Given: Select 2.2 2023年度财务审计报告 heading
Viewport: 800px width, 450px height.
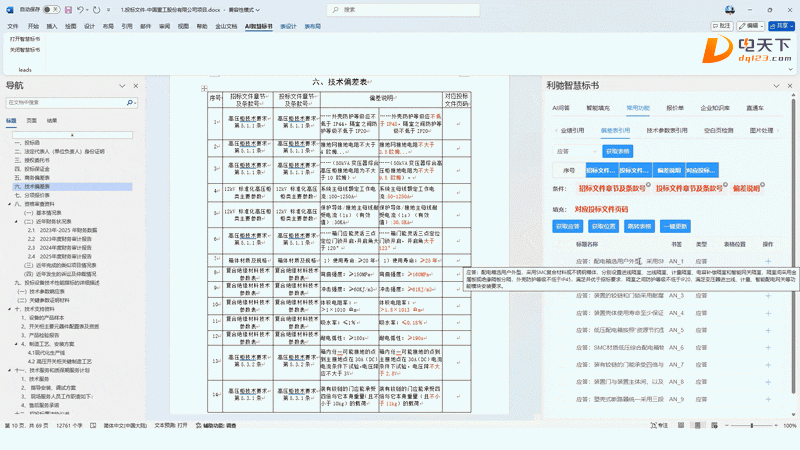Looking at the screenshot, I should 60,239.
